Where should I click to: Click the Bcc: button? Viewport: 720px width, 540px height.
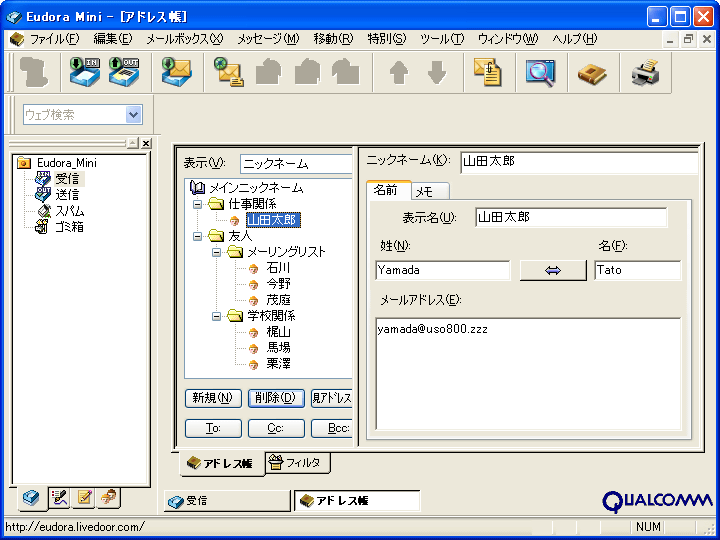(x=332, y=428)
